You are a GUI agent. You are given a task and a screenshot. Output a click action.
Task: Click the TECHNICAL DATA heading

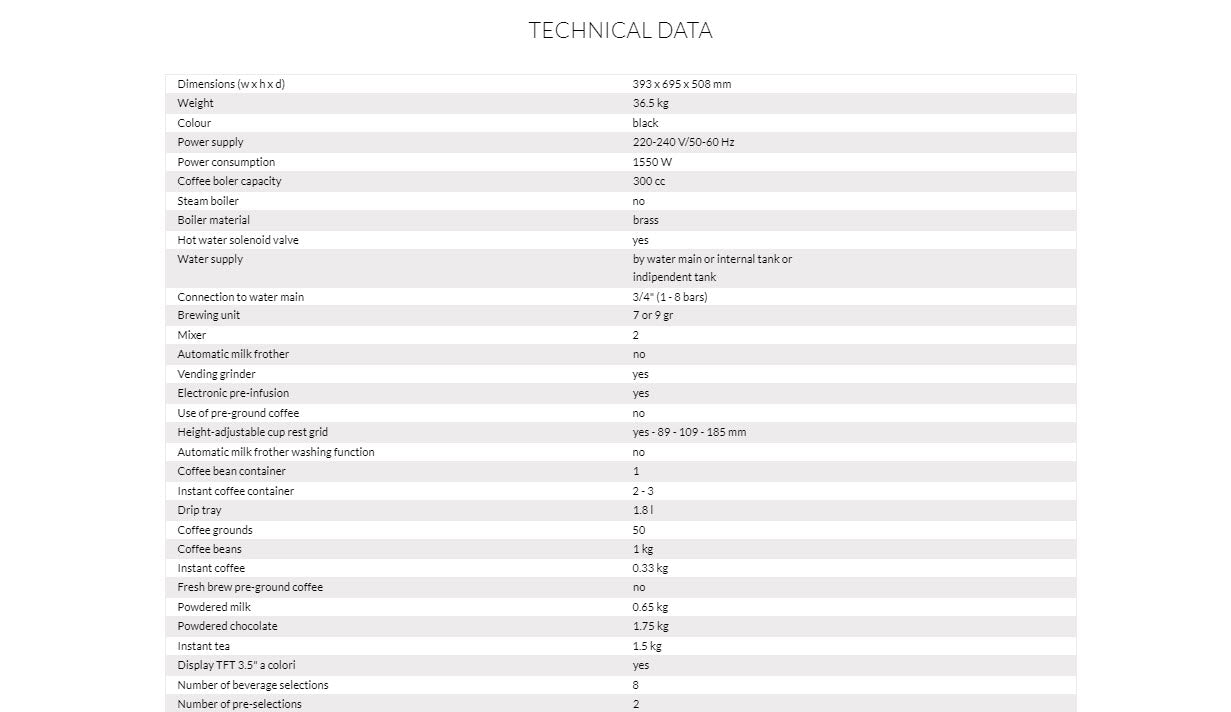coord(620,31)
